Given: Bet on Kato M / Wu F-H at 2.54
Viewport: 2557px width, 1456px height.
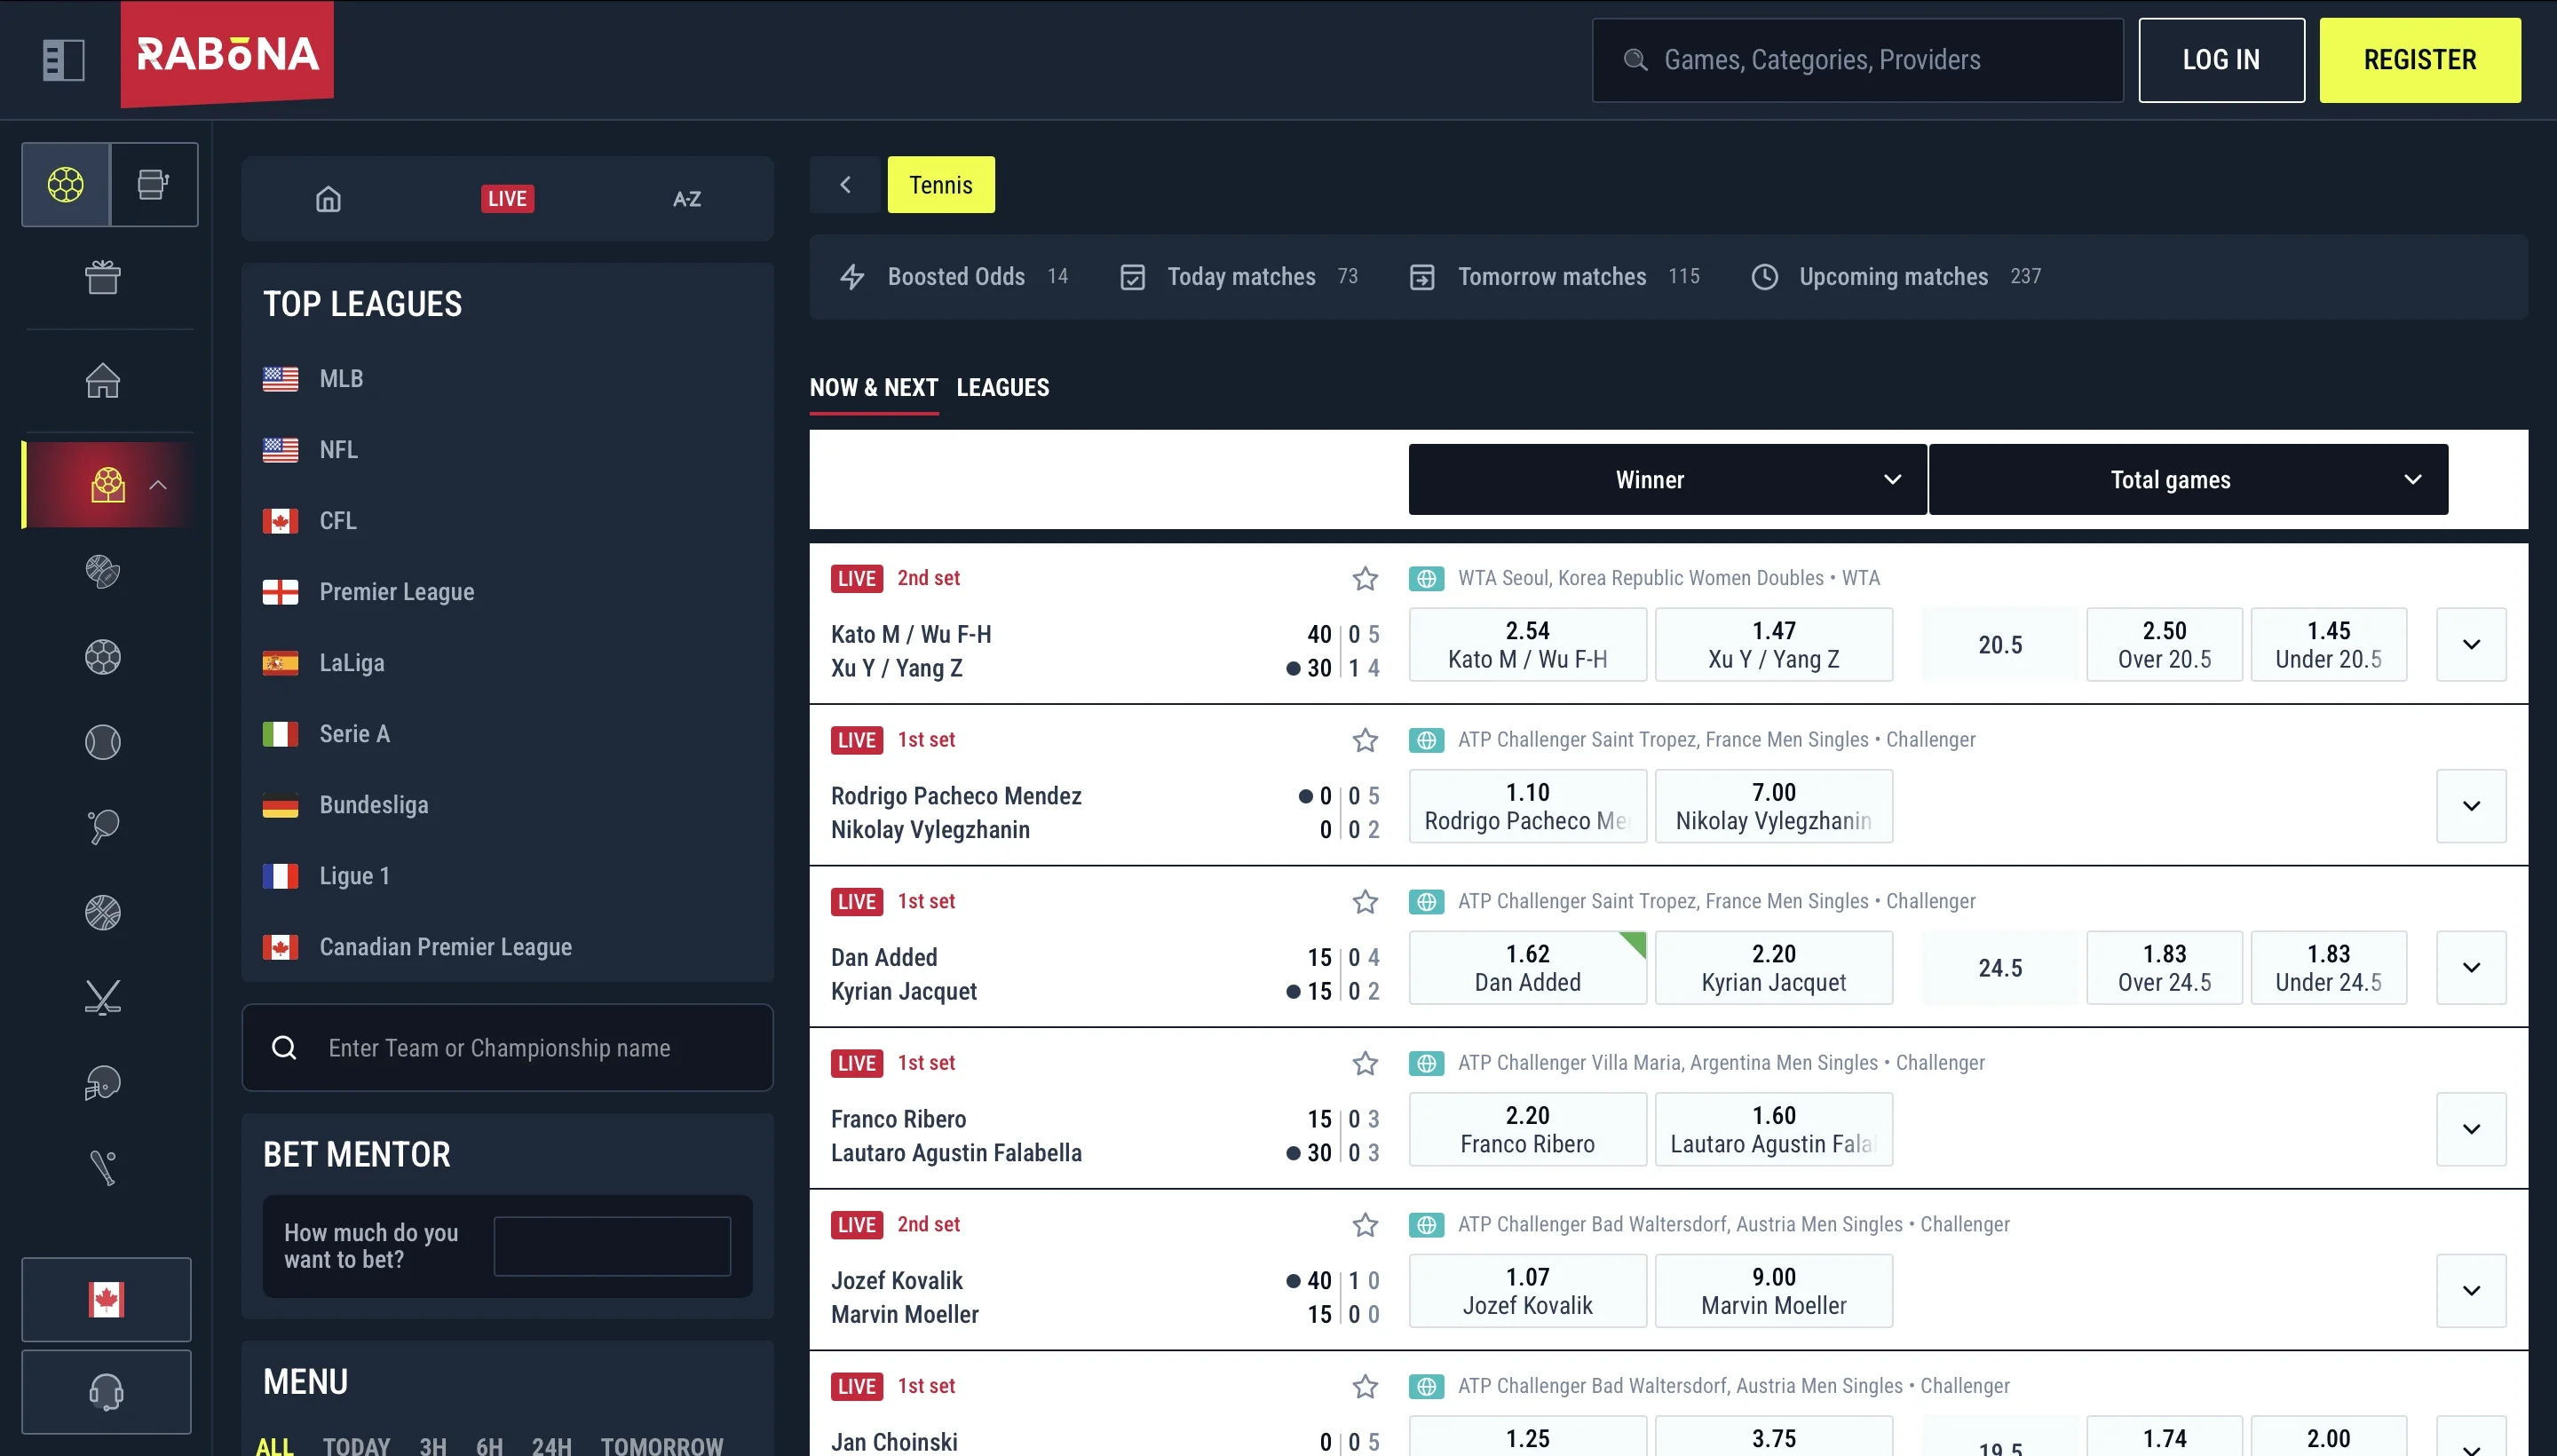Looking at the screenshot, I should point(1527,645).
